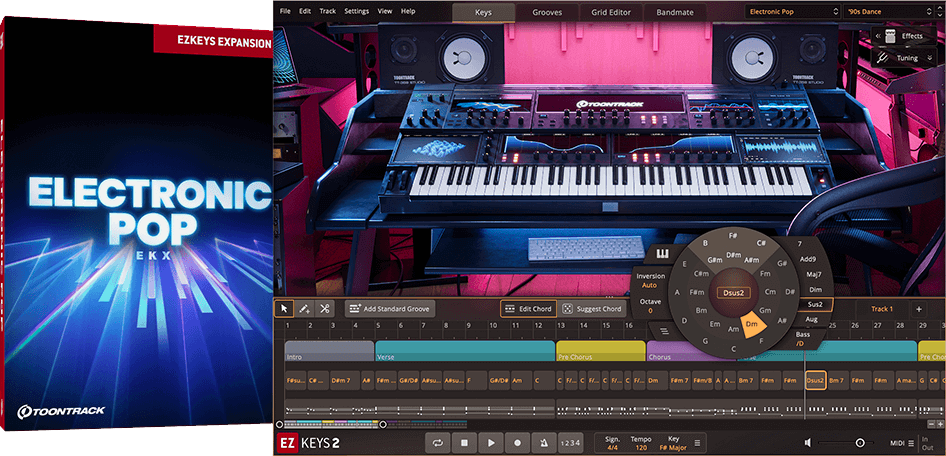Add a new track with plus button
Screen dimensions: 946x456
coord(919,309)
